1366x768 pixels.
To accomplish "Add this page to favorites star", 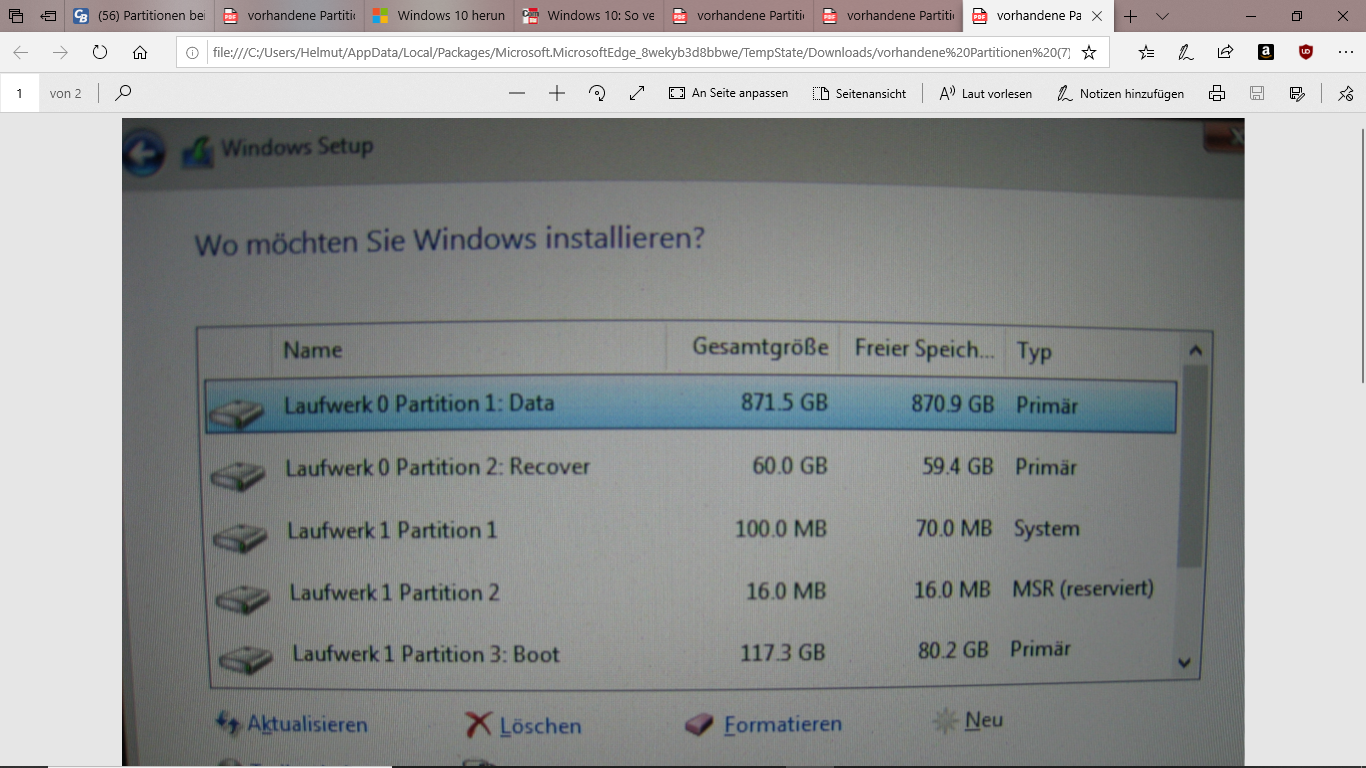I will click(1089, 53).
